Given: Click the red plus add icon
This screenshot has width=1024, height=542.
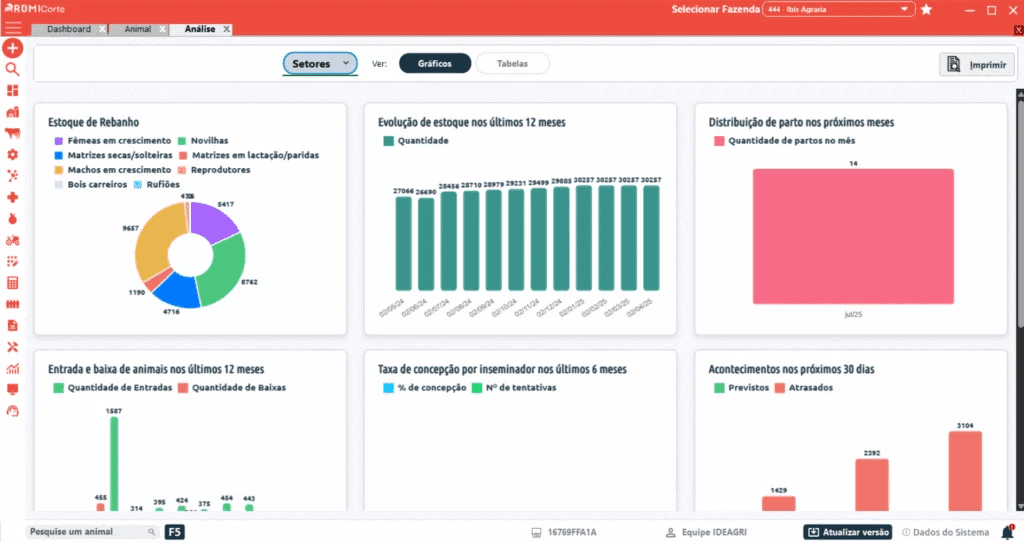Looking at the screenshot, I should point(12,48).
